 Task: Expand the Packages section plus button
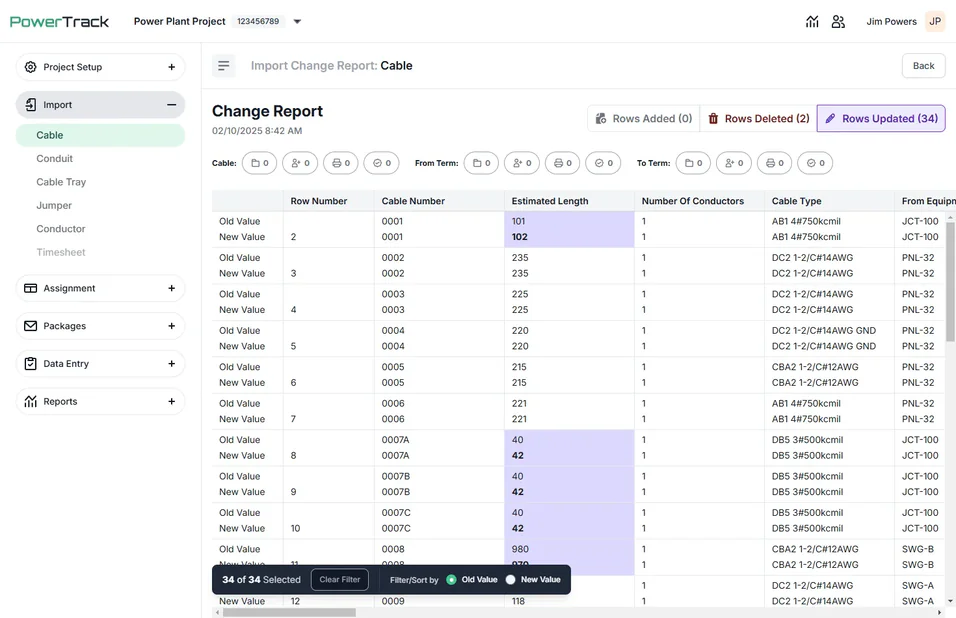click(171, 326)
